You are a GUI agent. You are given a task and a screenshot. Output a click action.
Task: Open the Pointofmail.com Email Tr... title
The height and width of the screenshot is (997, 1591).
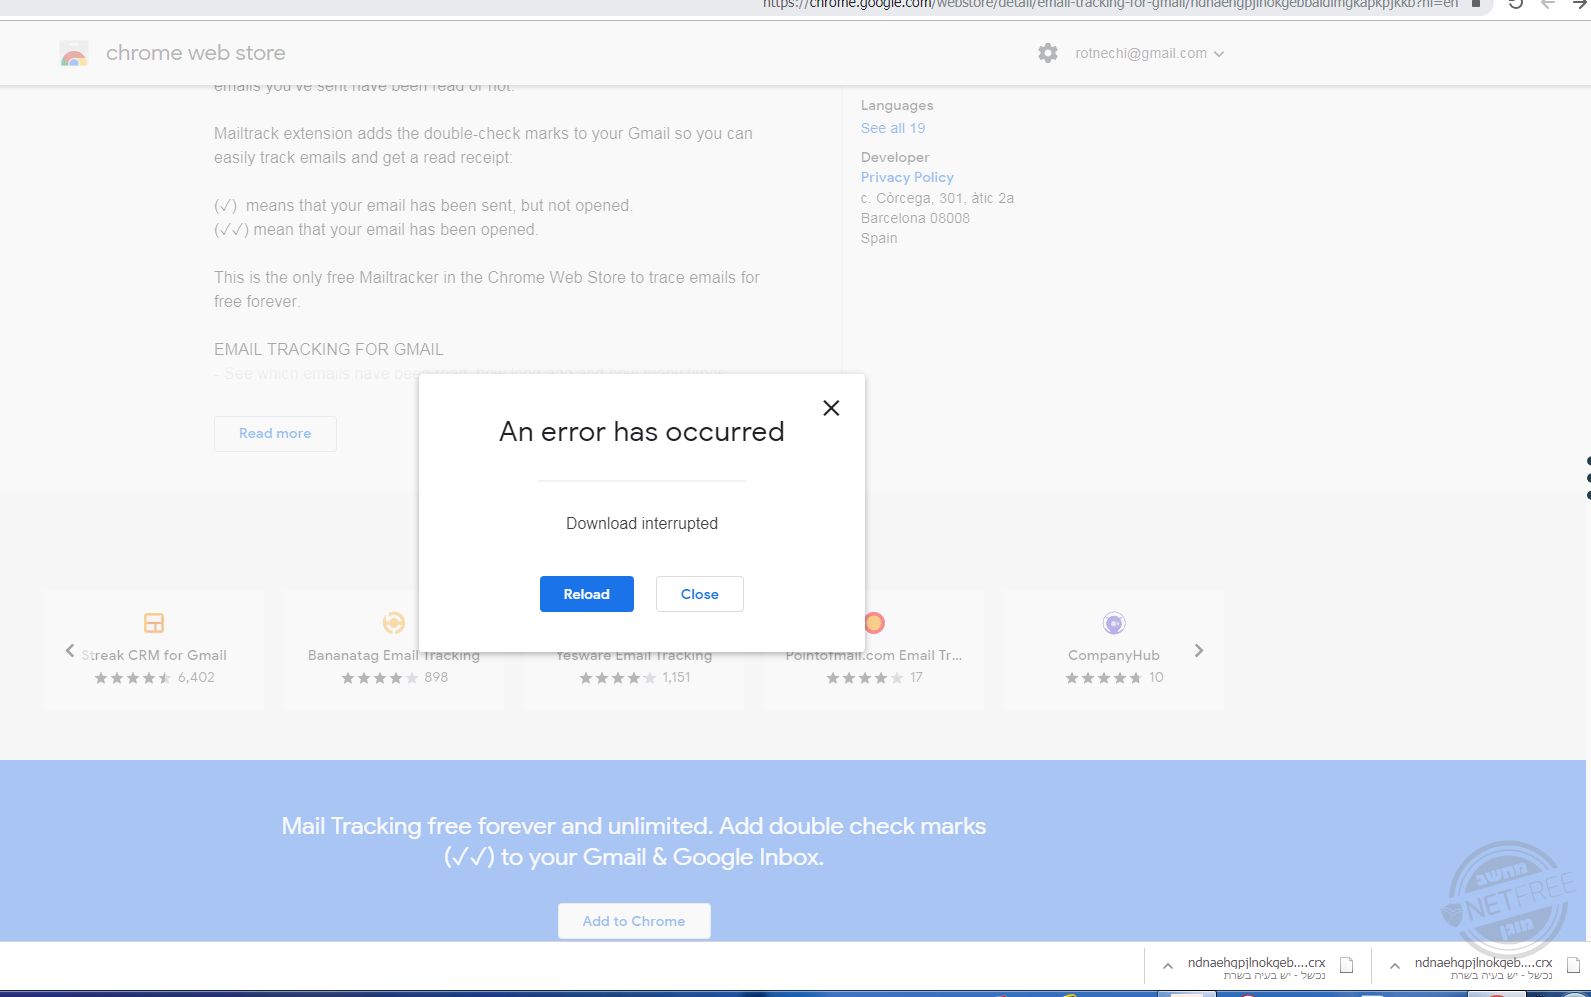tap(874, 655)
